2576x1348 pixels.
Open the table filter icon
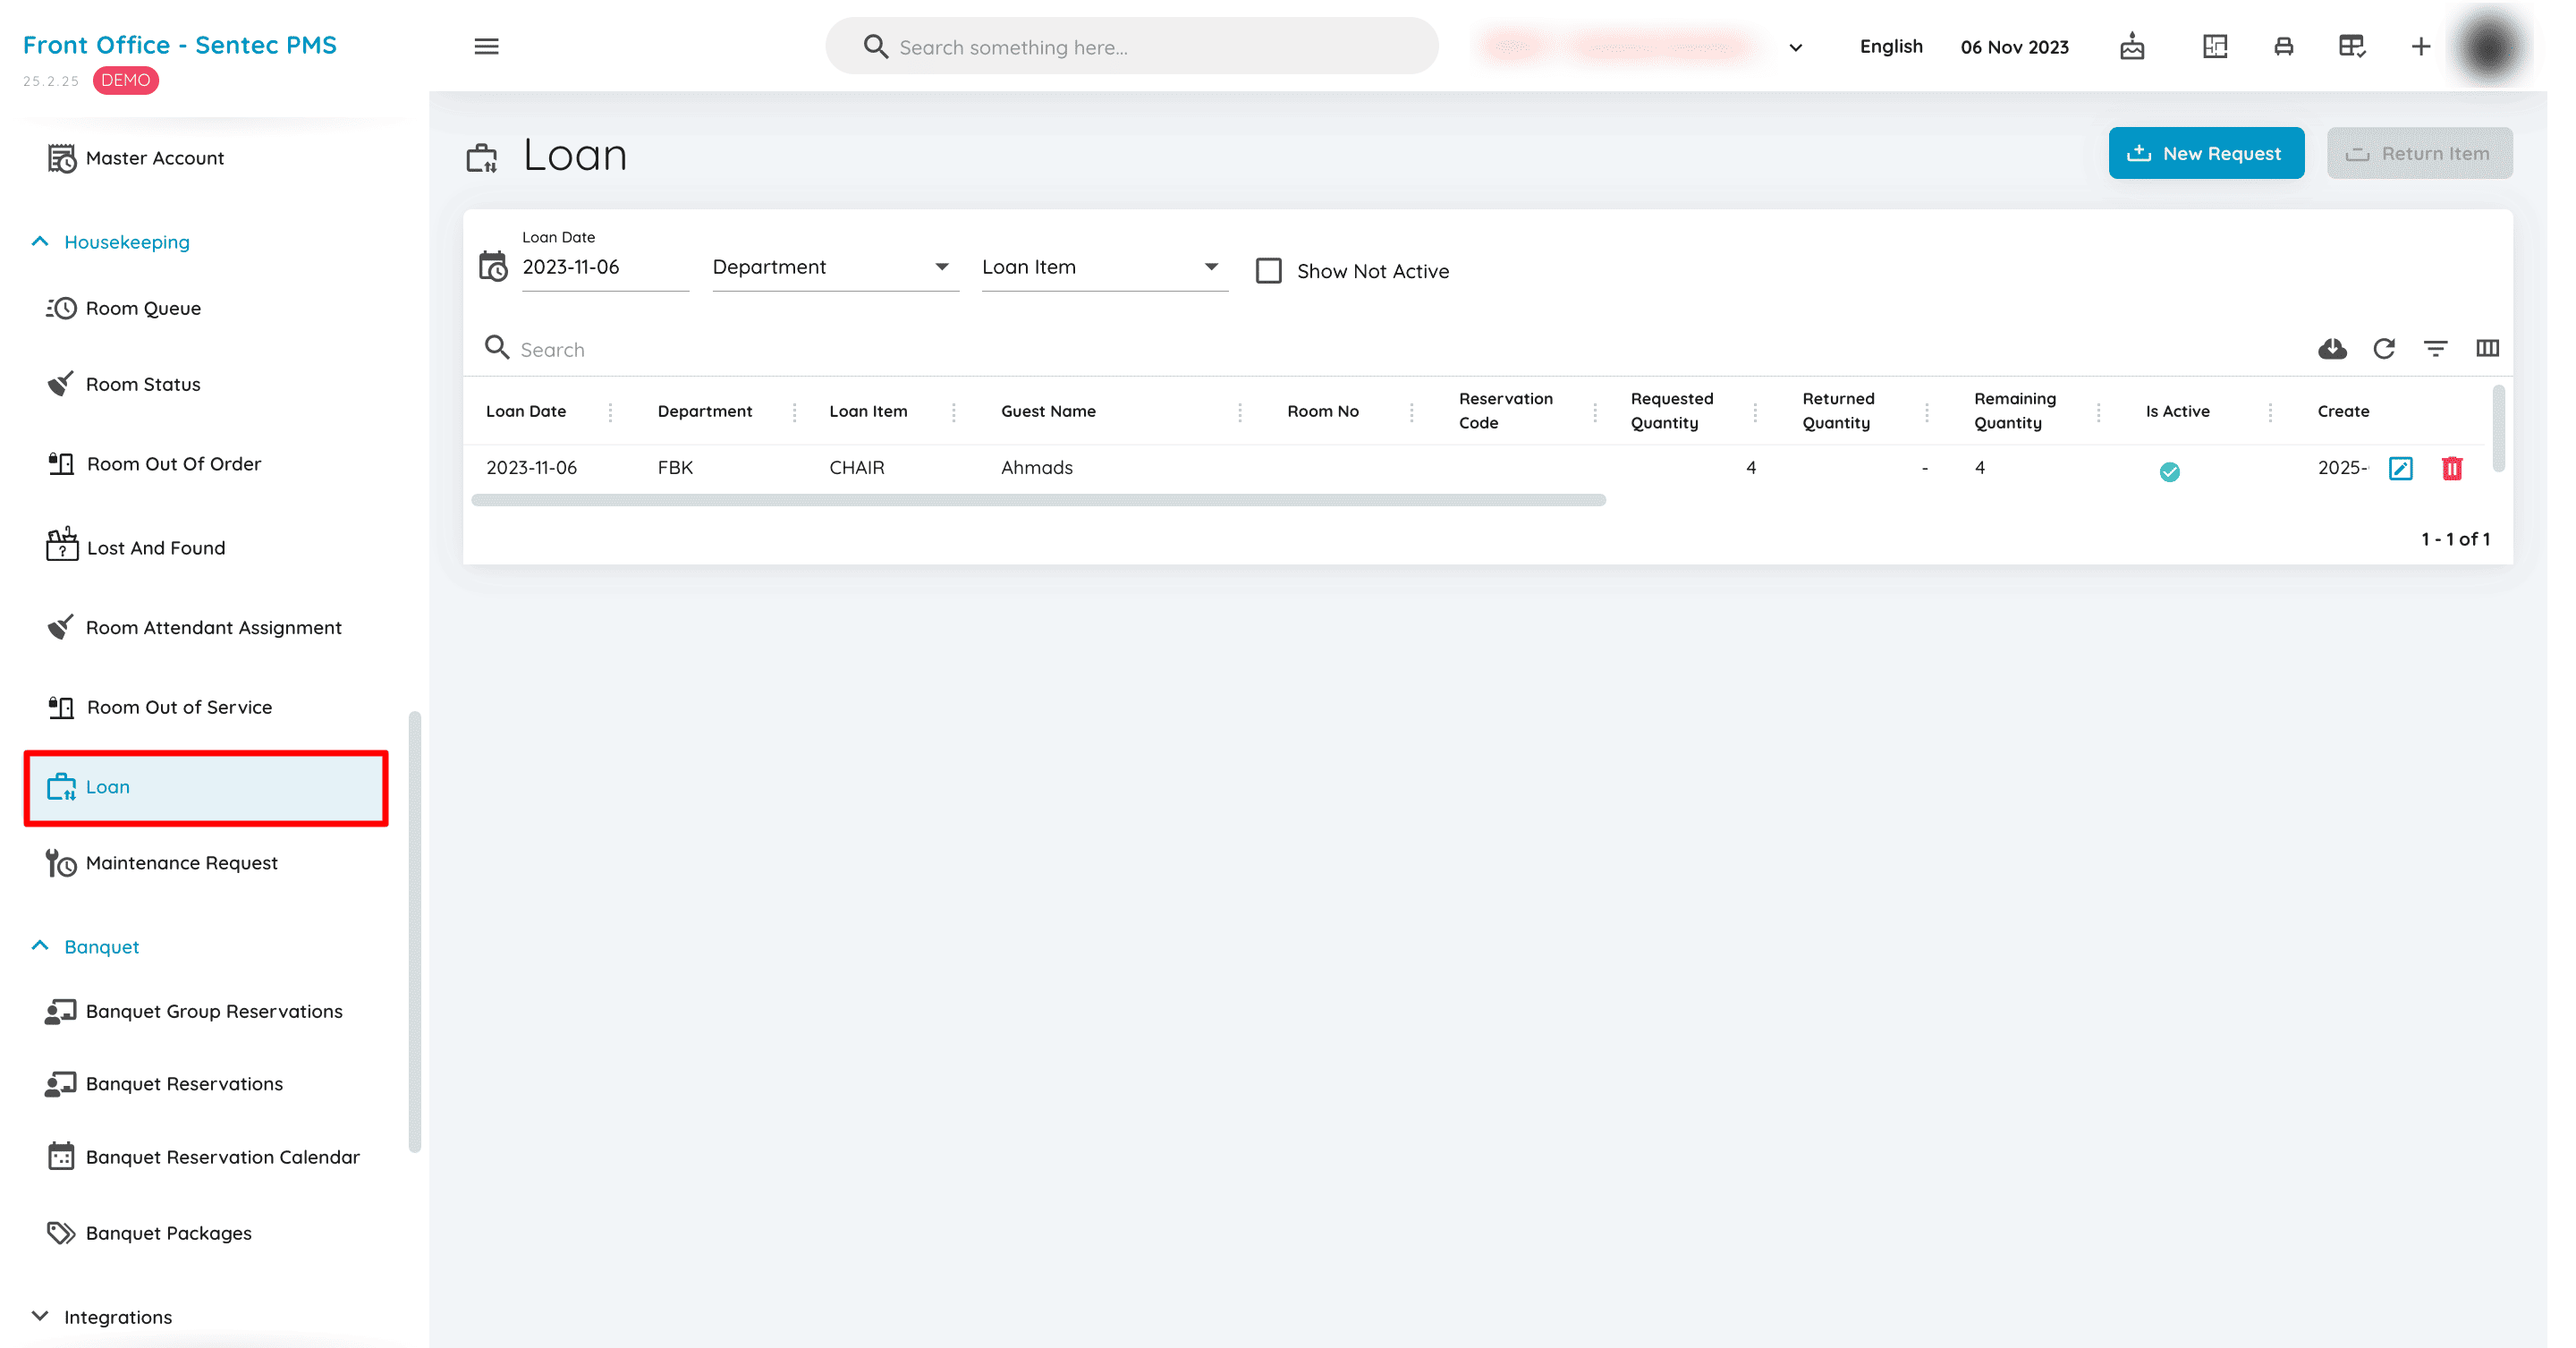click(x=2436, y=348)
